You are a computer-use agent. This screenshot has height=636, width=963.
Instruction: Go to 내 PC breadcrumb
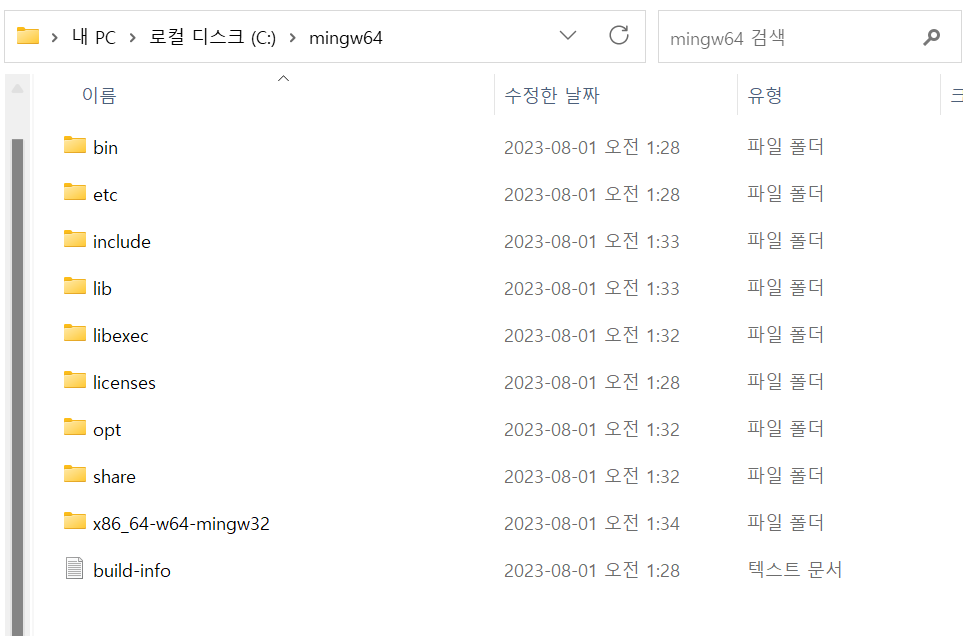[94, 37]
